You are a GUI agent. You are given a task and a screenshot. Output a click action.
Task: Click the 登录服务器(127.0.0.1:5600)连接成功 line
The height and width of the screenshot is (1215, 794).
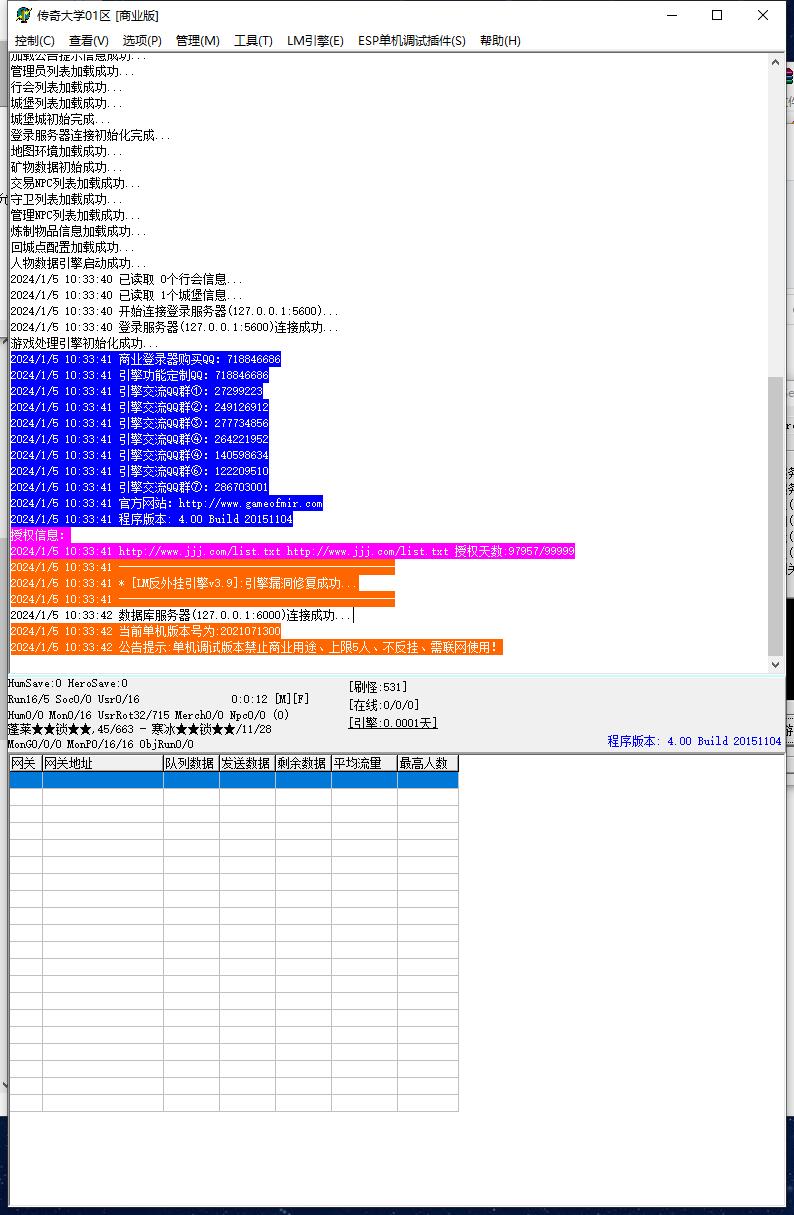click(x=174, y=327)
